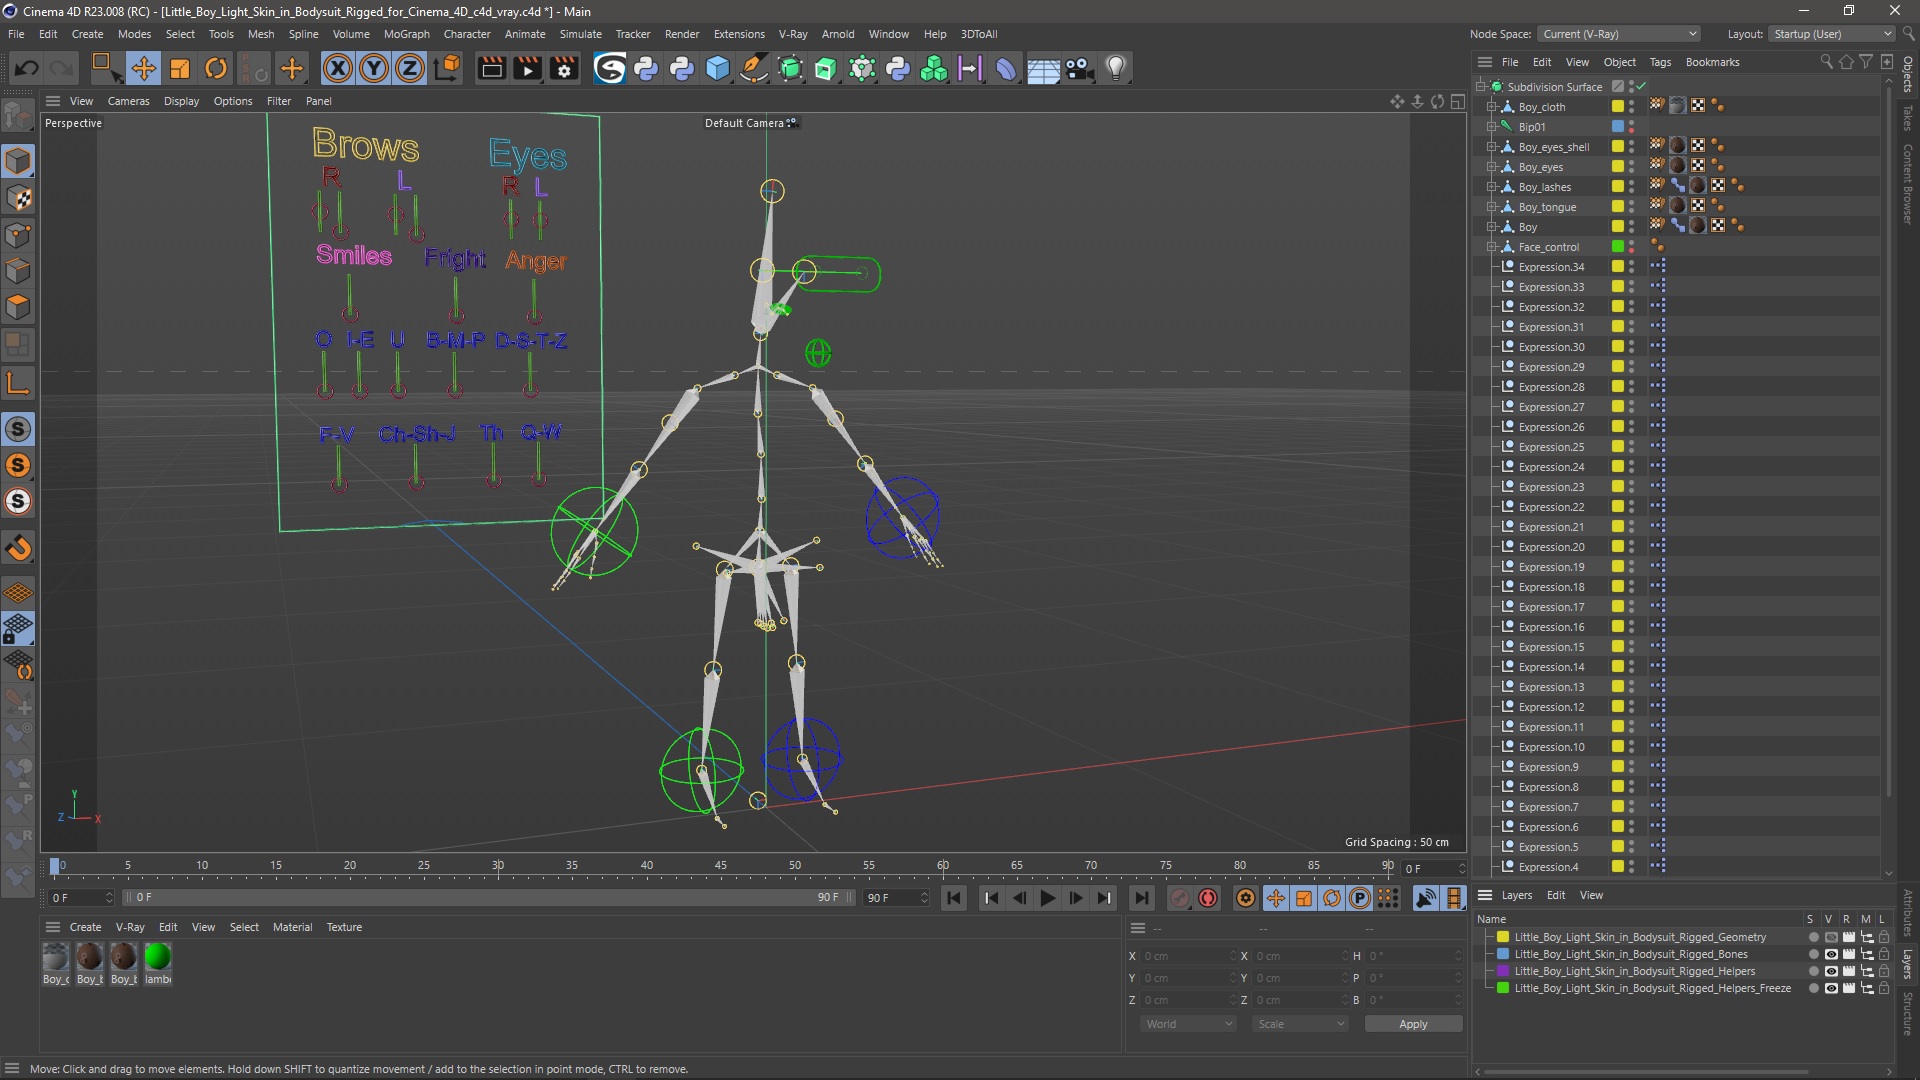This screenshot has width=1920, height=1080.
Task: Select Polygons mode icon in left toolbar
Action: pyautogui.click(x=18, y=307)
